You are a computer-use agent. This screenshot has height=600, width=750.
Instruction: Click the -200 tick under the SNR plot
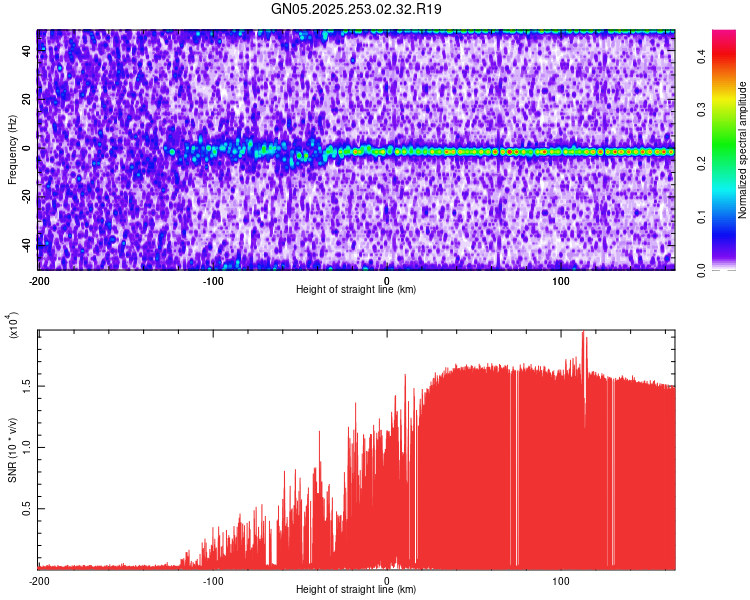tap(38, 580)
